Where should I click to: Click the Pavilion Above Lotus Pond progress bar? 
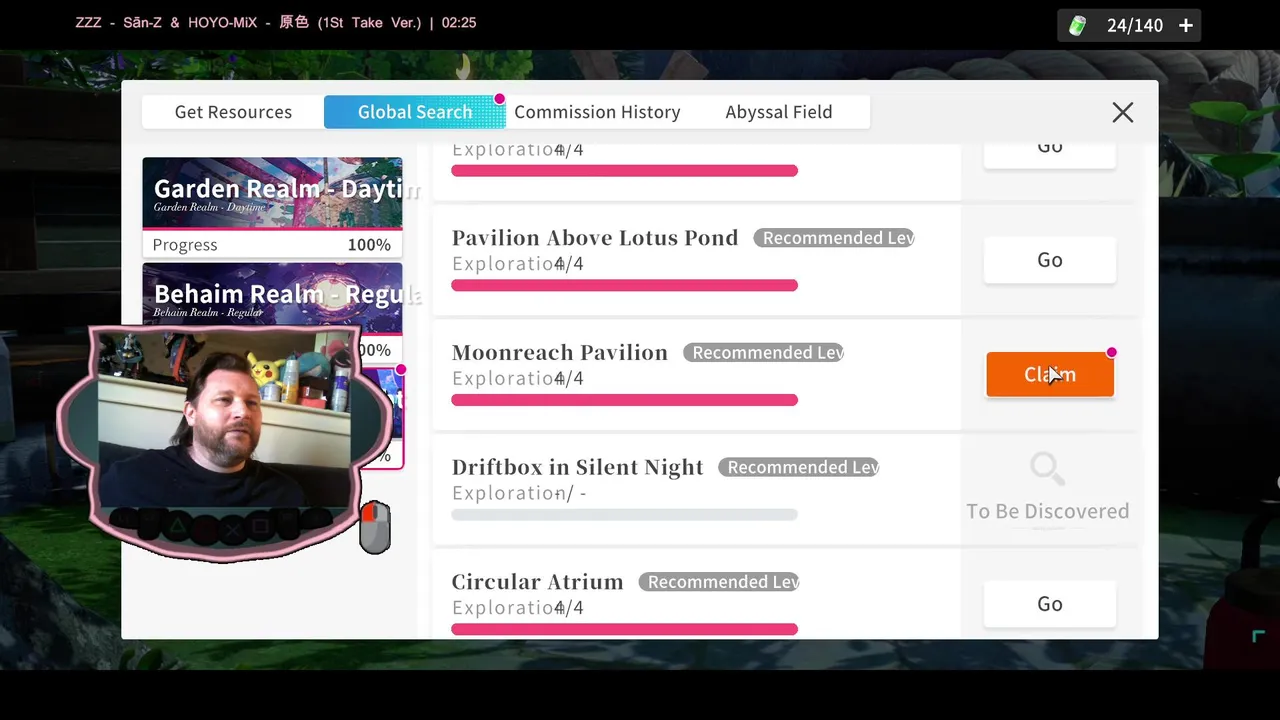[624, 285]
